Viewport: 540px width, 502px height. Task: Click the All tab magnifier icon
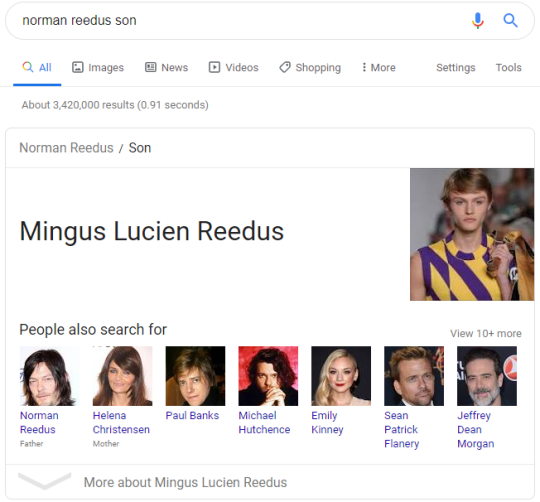tap(28, 67)
